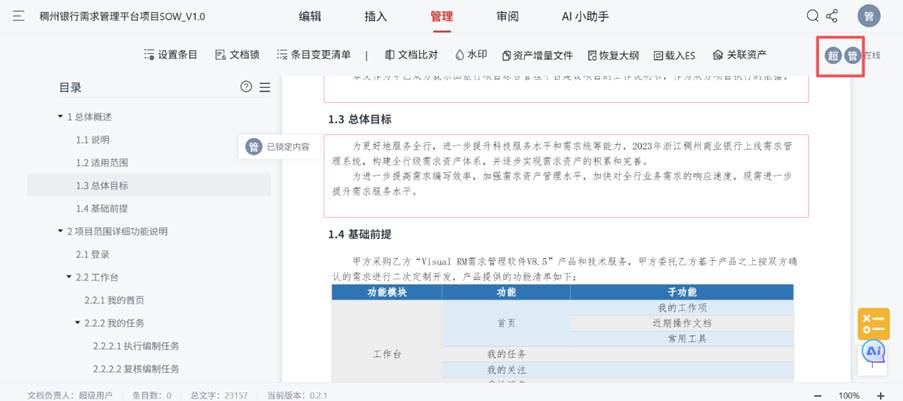The width and height of the screenshot is (903, 401).
Task: Click the 功能模块 table header
Action: (387, 292)
